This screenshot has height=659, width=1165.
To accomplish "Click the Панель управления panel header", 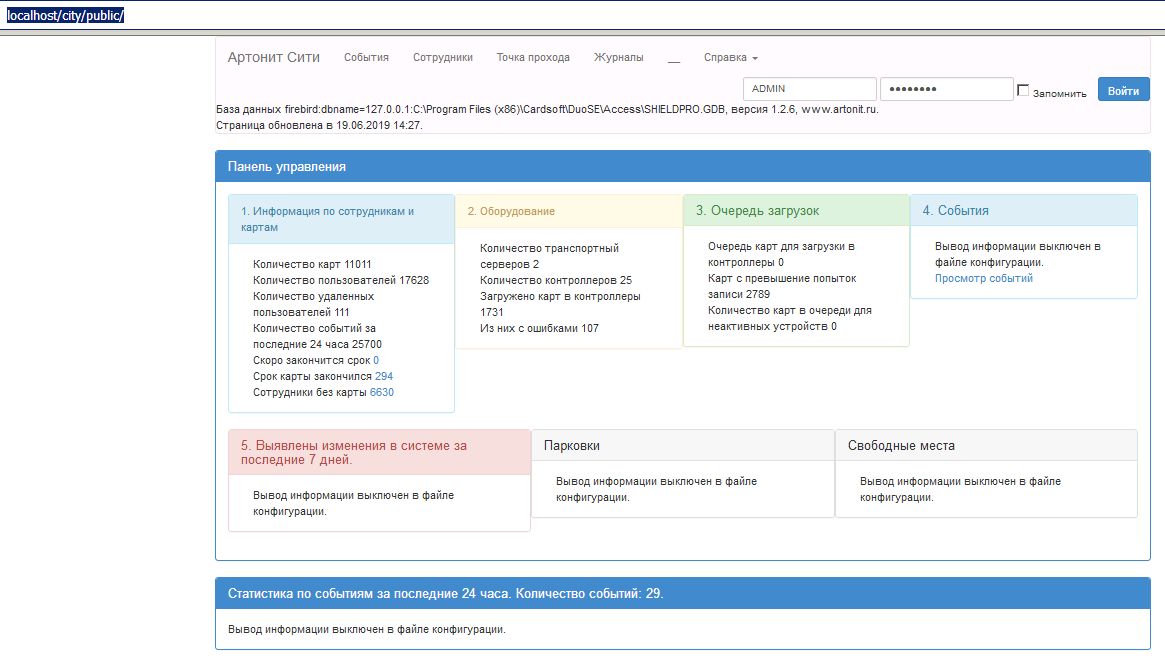I will click(x=287, y=167).
